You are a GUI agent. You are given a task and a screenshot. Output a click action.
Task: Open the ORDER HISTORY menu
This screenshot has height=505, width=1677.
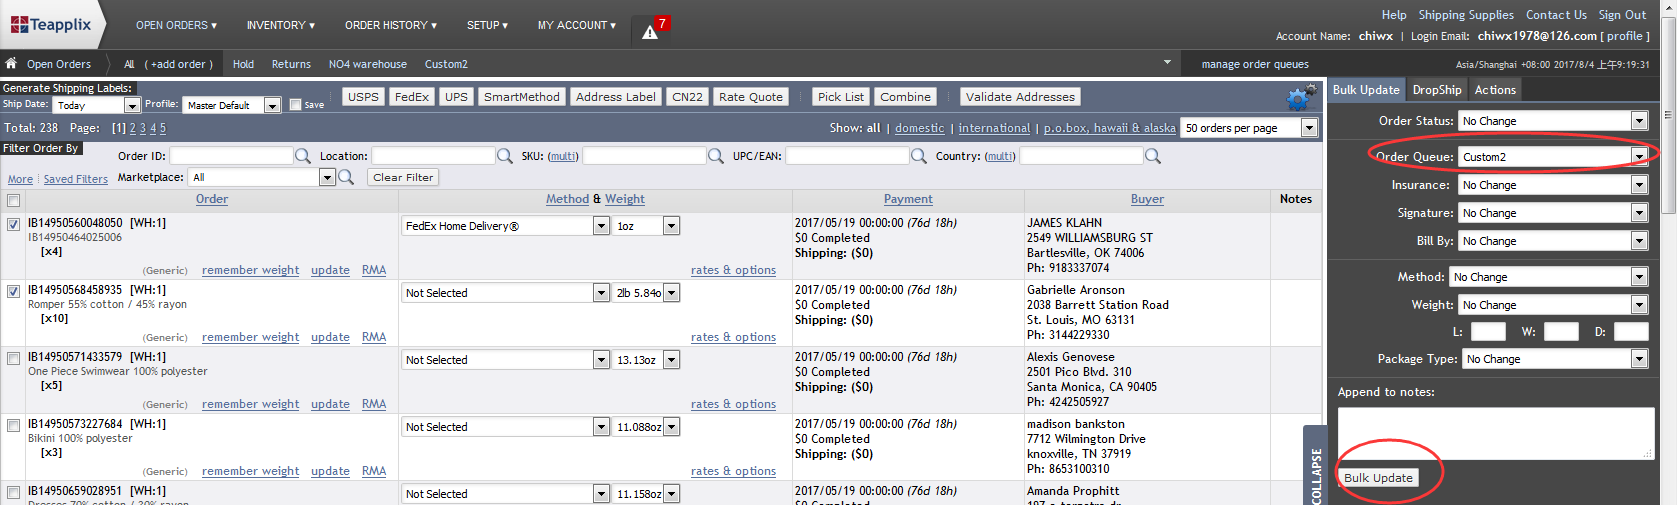tap(390, 25)
